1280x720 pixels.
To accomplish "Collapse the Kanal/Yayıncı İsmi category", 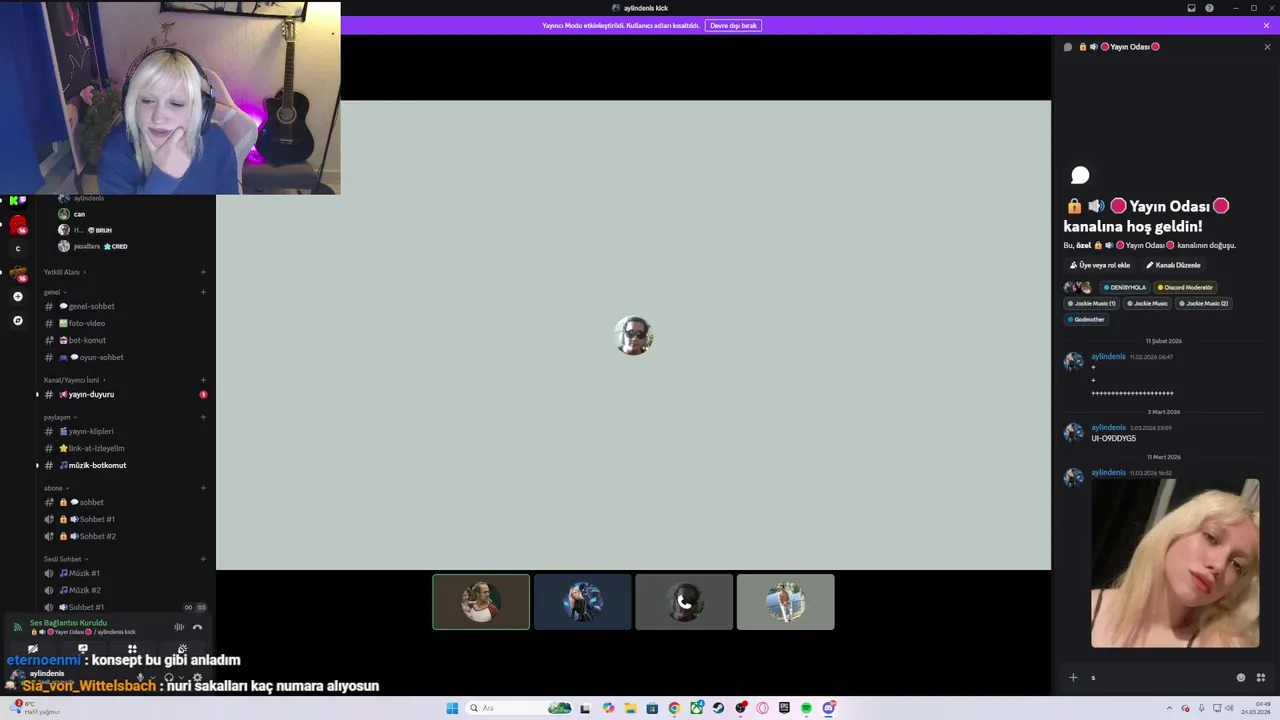I will coord(74,380).
